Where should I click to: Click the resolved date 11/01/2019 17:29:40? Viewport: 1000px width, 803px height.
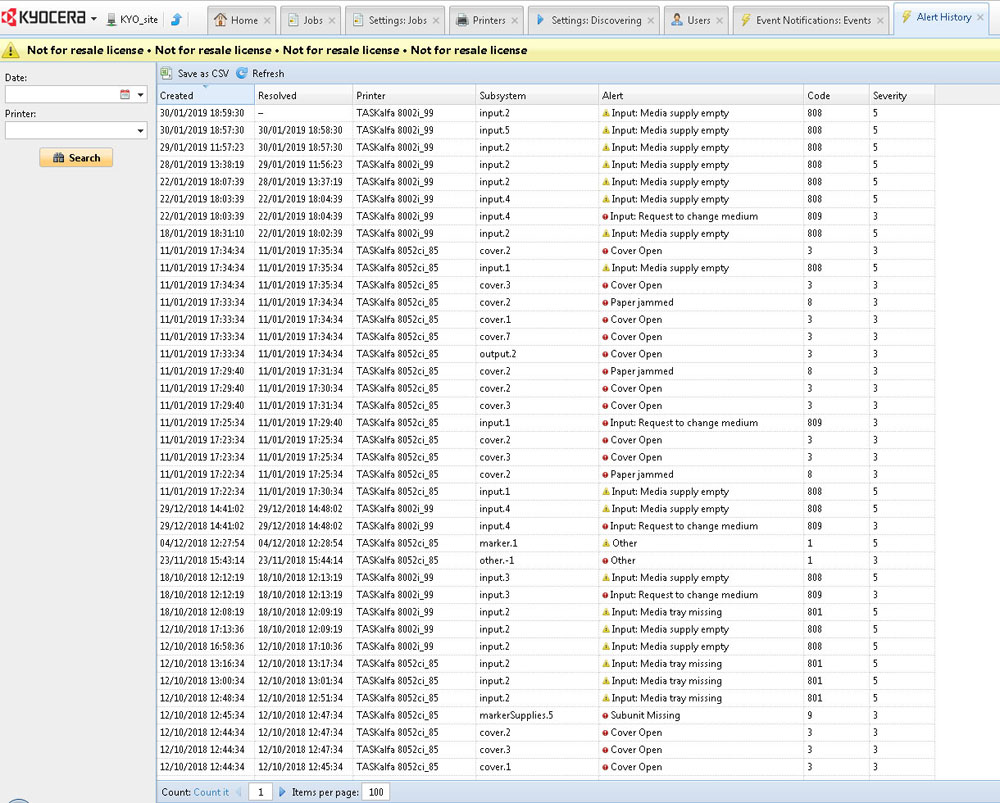coord(300,423)
